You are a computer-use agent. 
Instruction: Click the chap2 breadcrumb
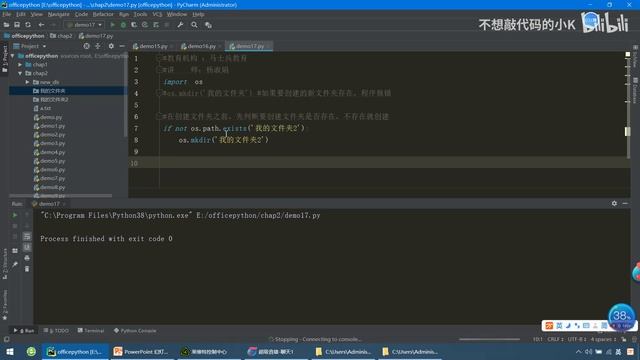click(x=61, y=36)
